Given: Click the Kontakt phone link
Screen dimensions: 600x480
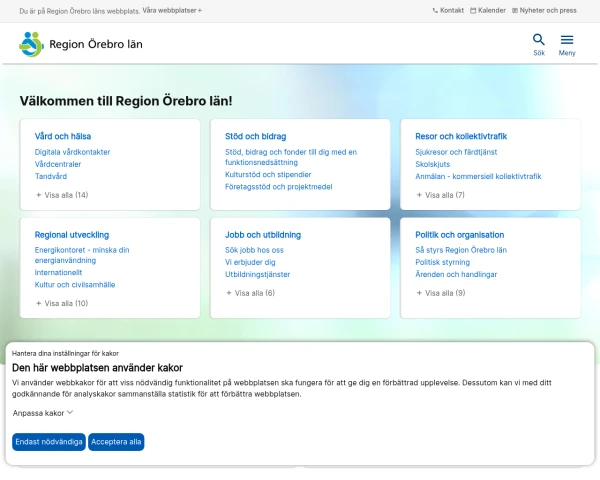Looking at the screenshot, I should point(448,10).
